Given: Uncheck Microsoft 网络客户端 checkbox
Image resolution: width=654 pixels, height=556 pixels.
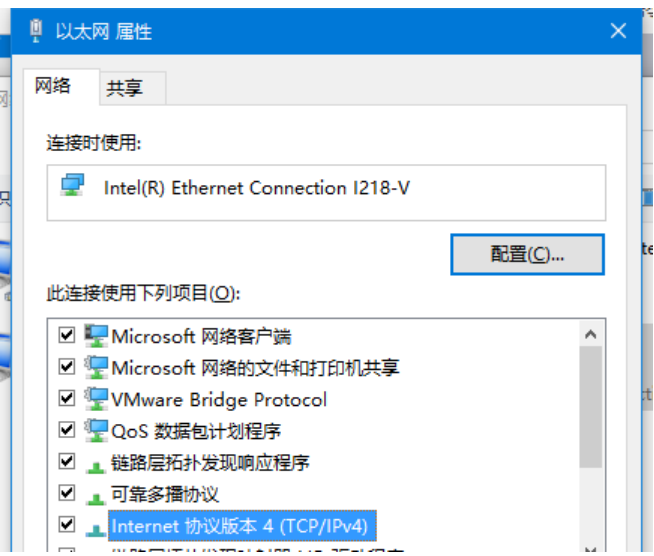Looking at the screenshot, I should tap(67, 335).
